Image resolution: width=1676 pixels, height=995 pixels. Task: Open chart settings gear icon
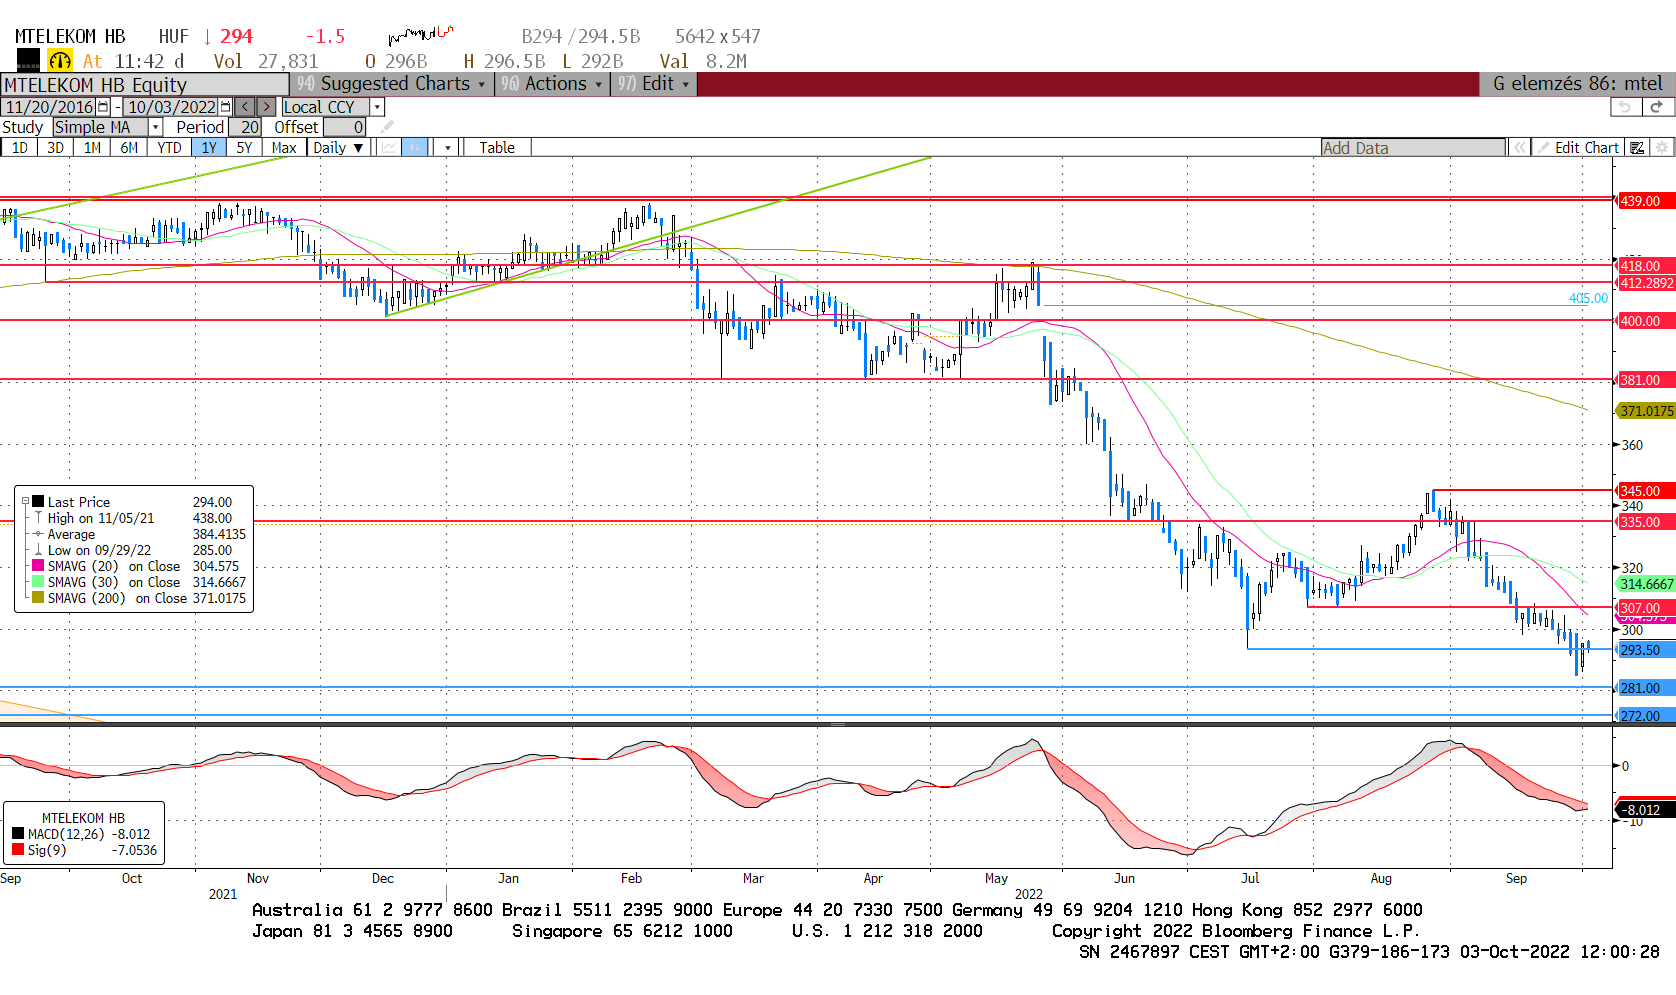point(1662,148)
